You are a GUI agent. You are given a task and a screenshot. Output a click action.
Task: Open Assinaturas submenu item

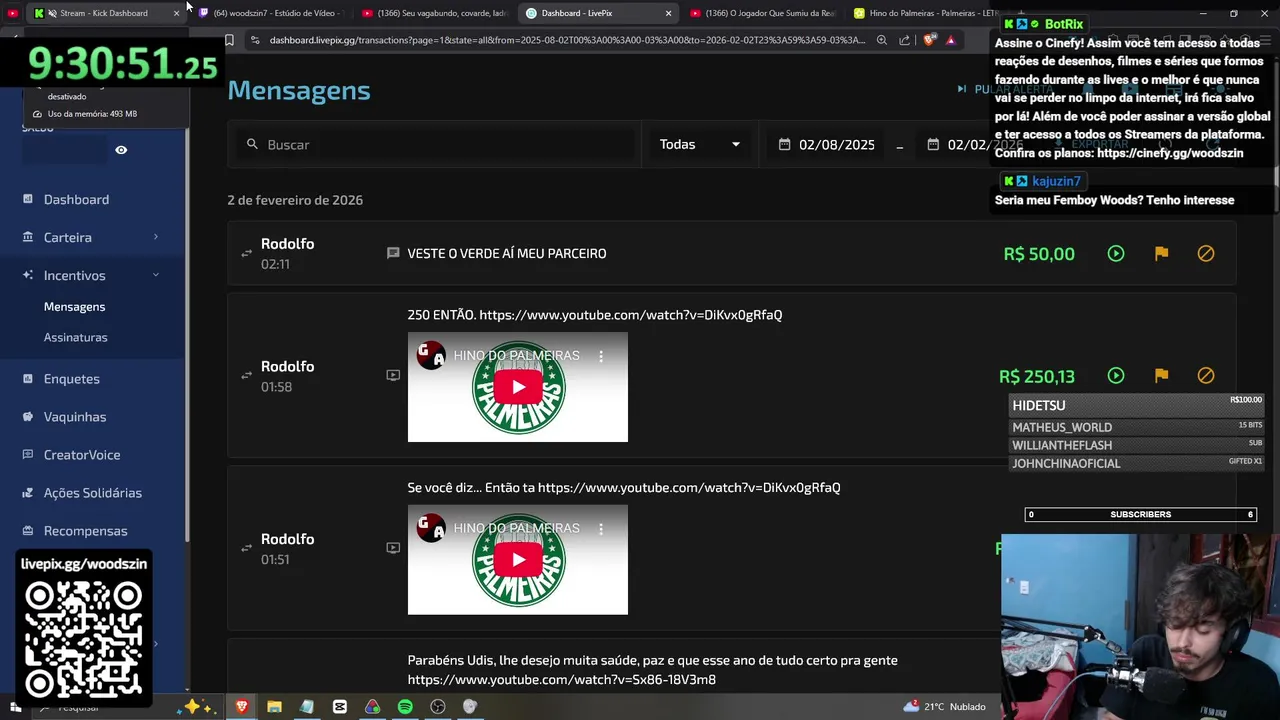pyautogui.click(x=75, y=338)
